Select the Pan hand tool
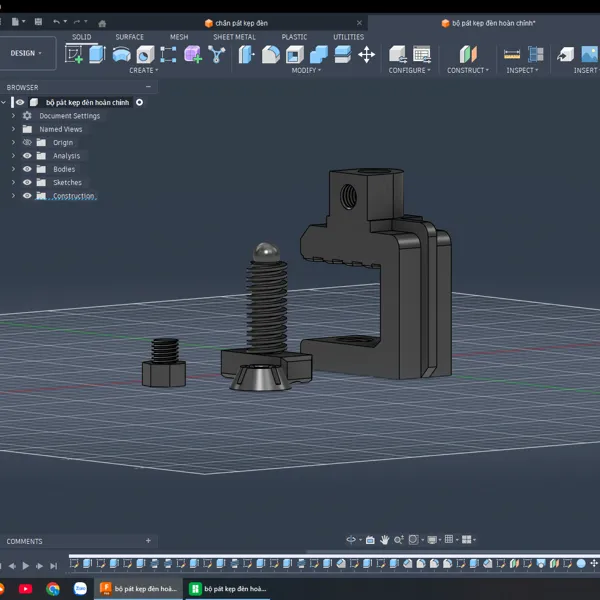Viewport: 600px width, 600px height. [385, 540]
